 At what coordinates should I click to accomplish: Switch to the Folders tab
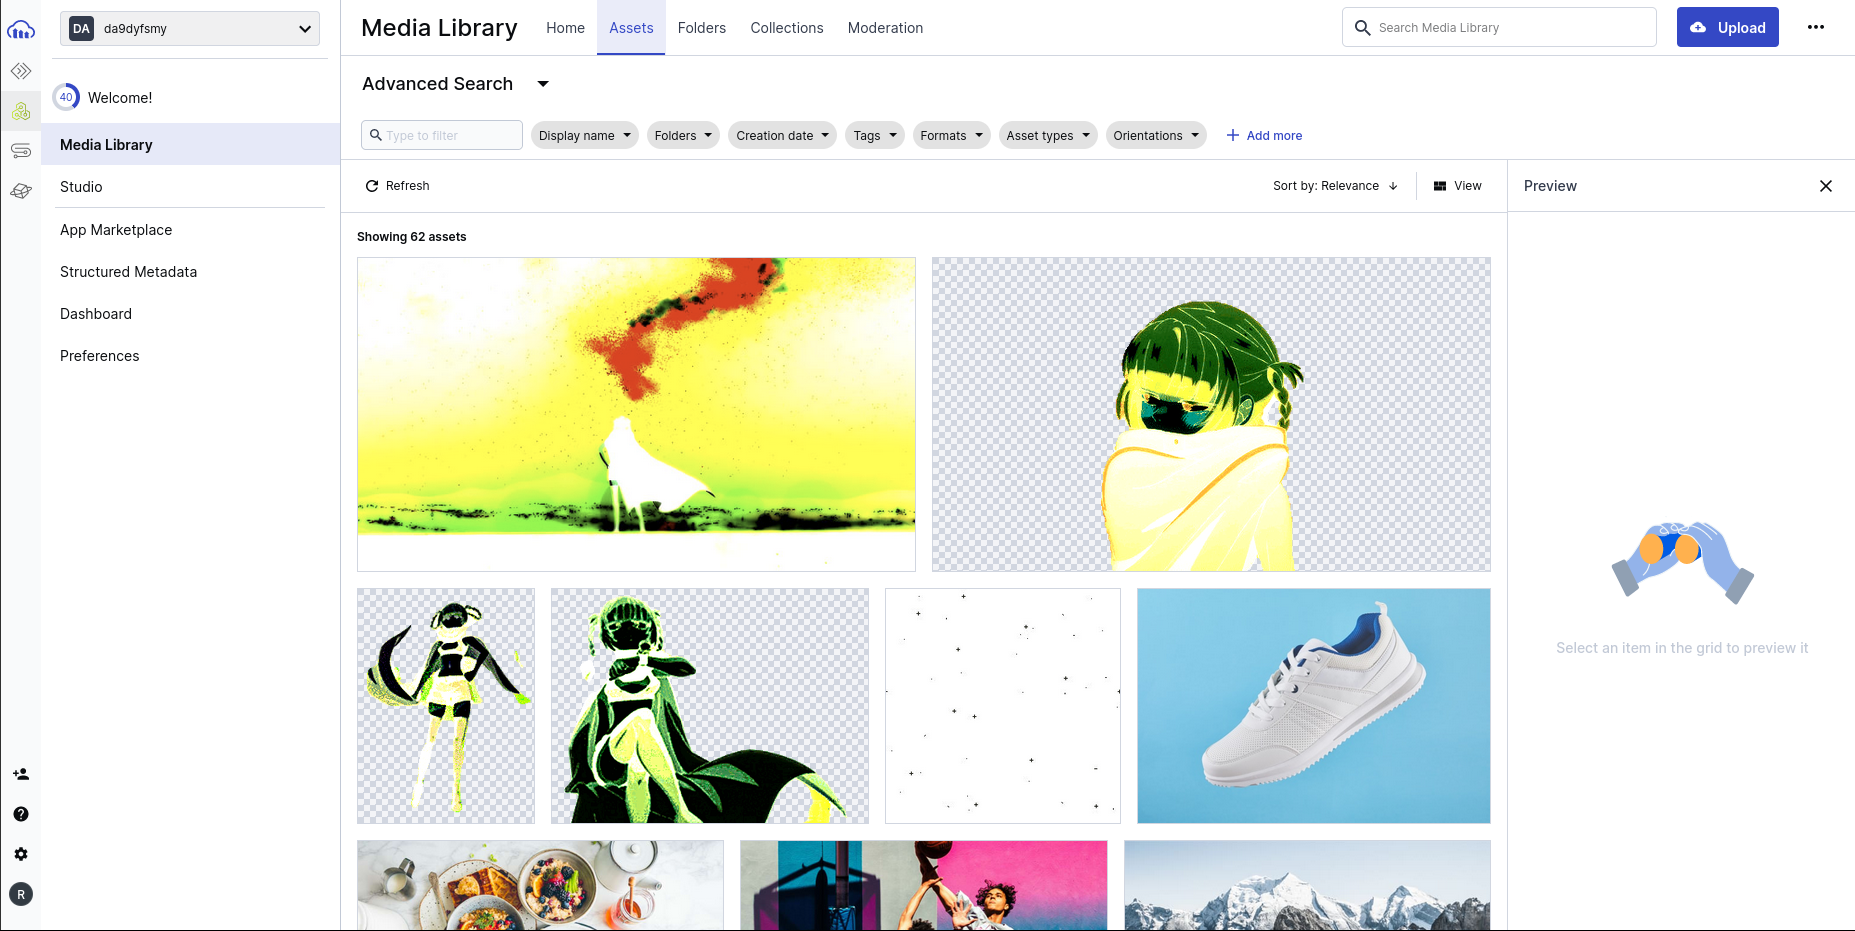point(702,28)
